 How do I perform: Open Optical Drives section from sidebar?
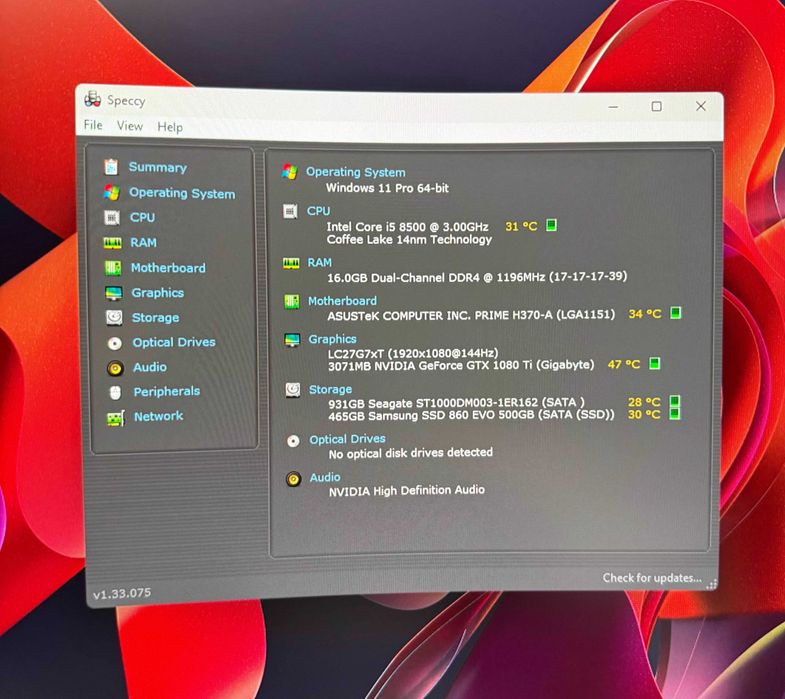(x=174, y=342)
